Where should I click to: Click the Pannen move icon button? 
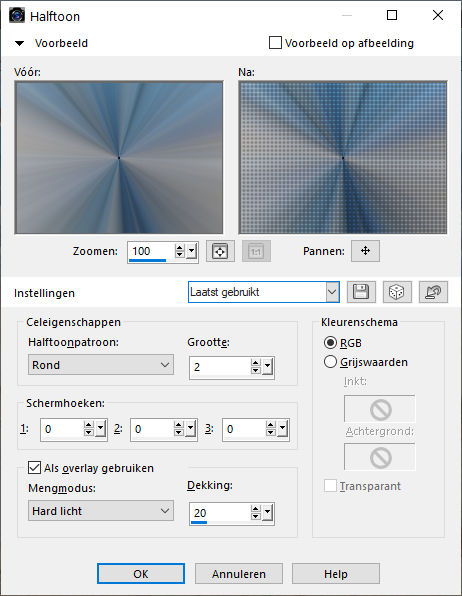365,251
